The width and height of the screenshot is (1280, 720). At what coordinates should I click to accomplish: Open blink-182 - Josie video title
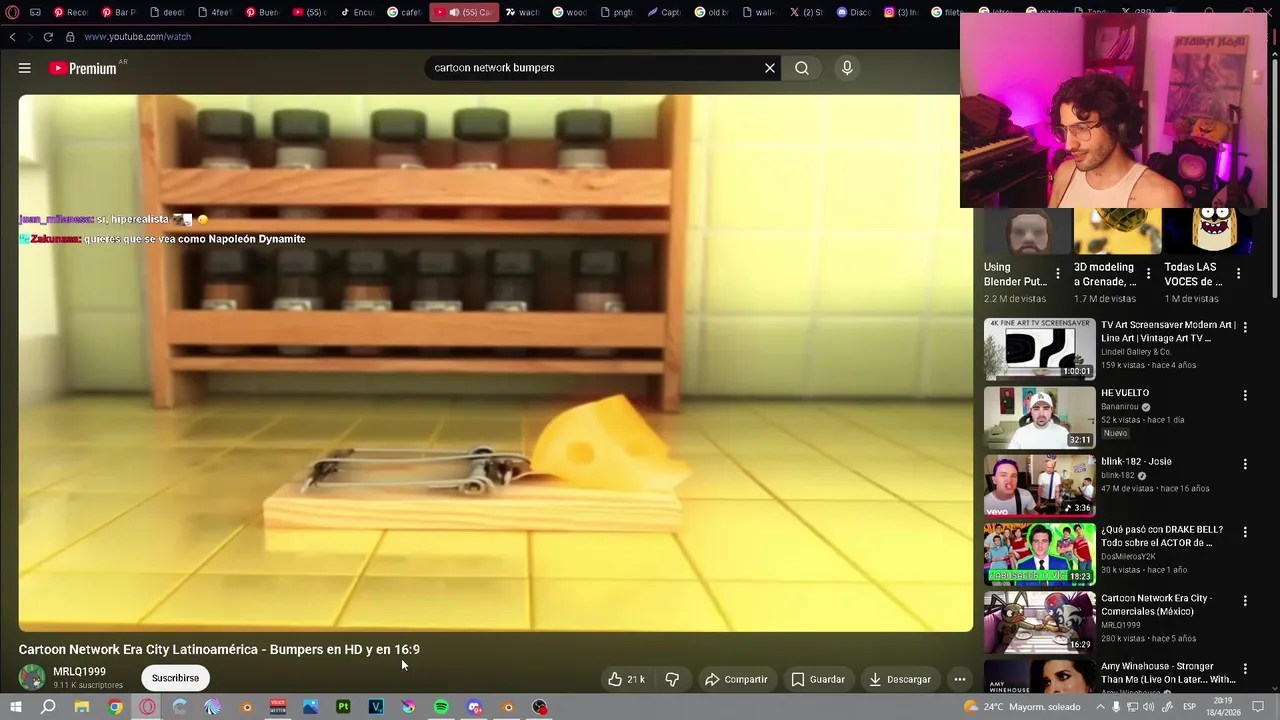pyautogui.click(x=1136, y=462)
